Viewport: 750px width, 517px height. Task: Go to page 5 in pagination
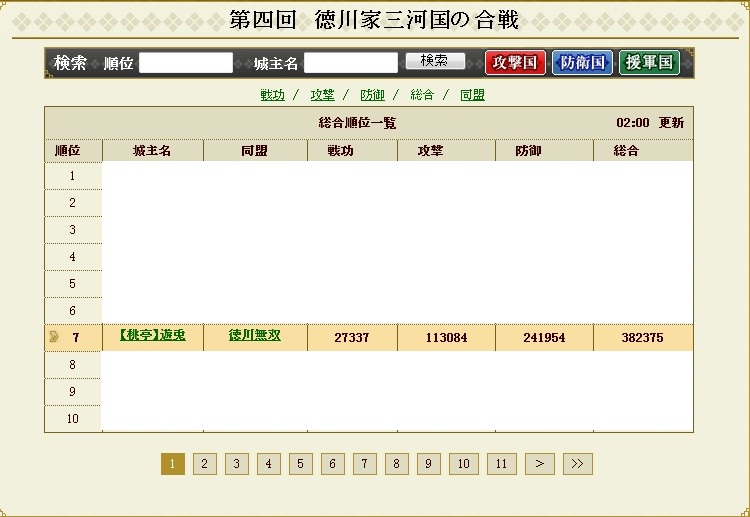click(x=300, y=464)
